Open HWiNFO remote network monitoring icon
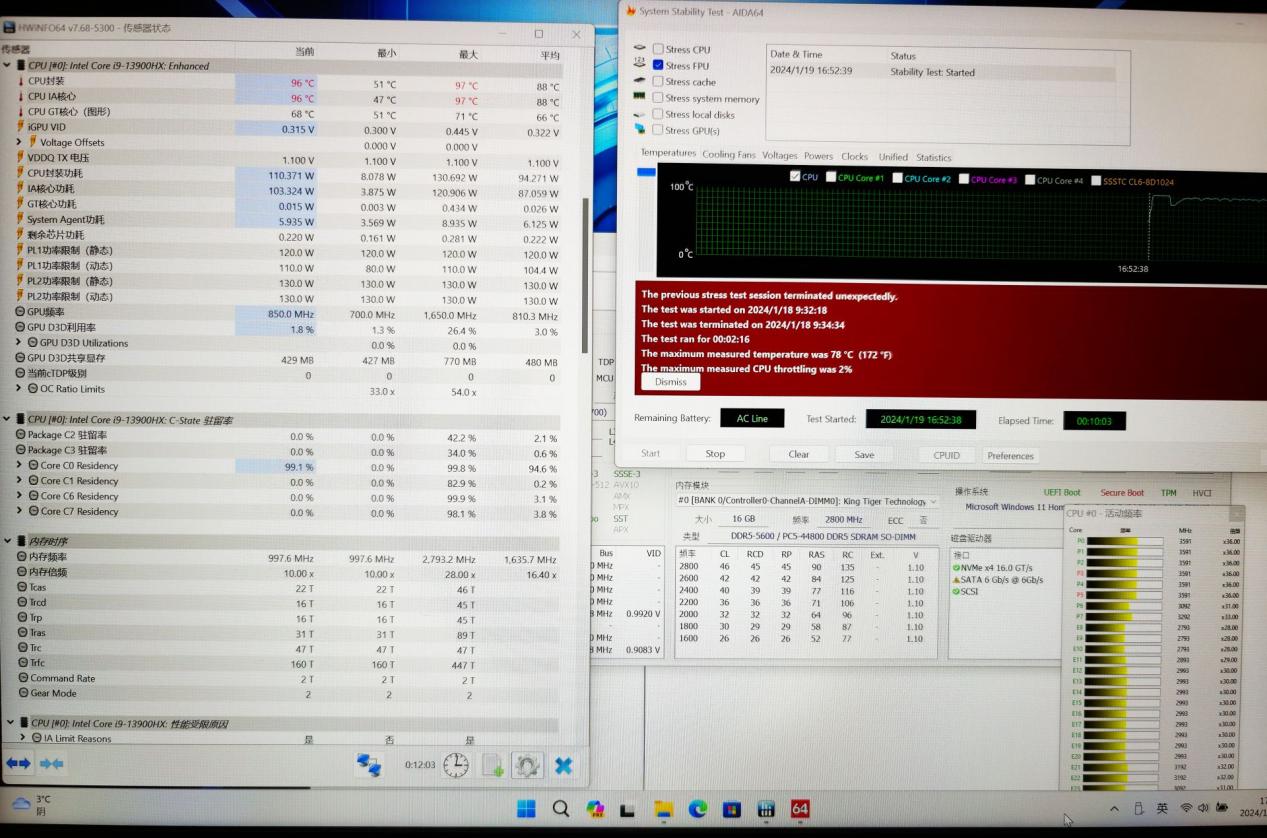 (x=369, y=765)
